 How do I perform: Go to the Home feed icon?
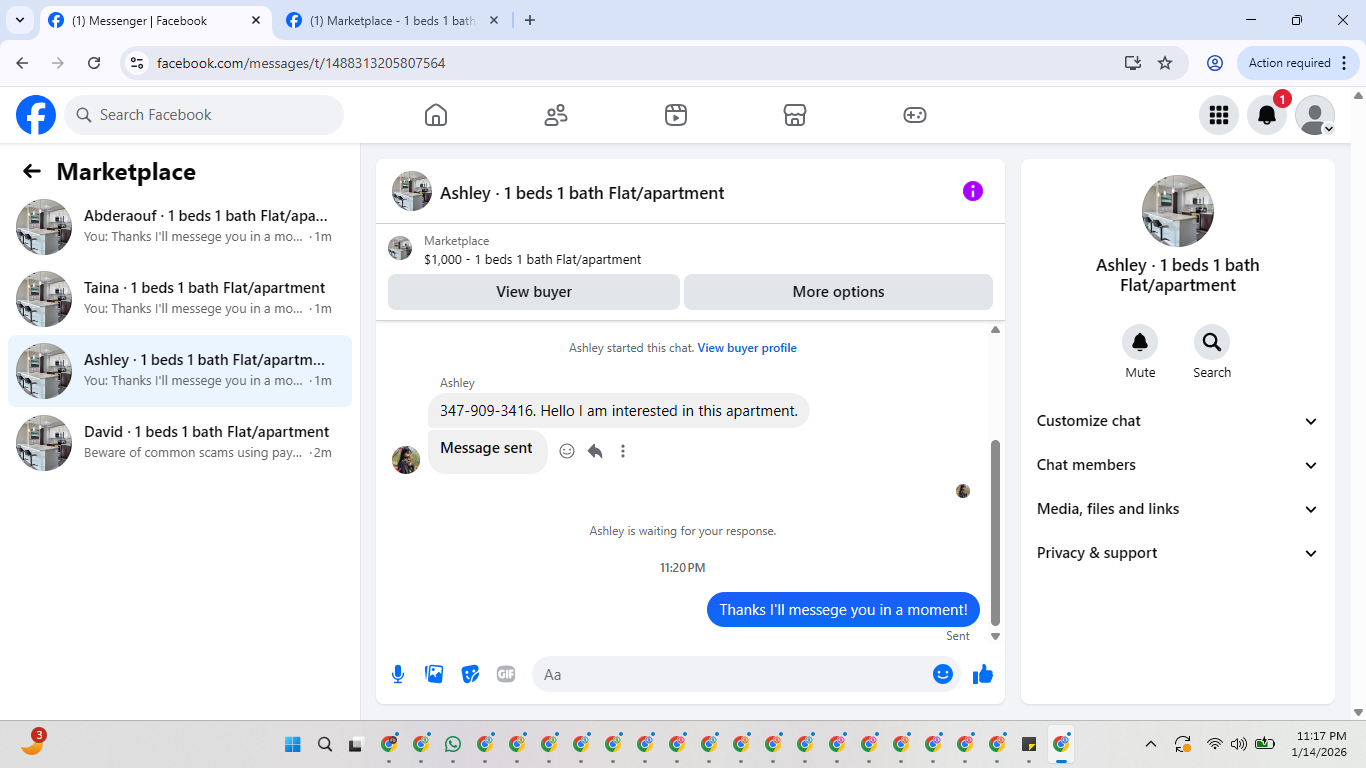[436, 115]
